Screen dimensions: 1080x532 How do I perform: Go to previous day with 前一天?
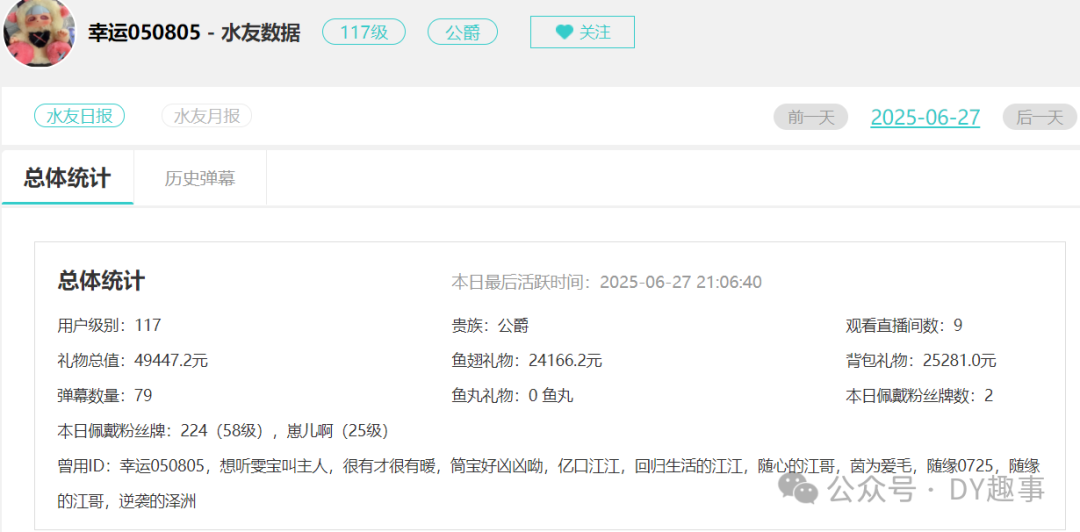(811, 117)
